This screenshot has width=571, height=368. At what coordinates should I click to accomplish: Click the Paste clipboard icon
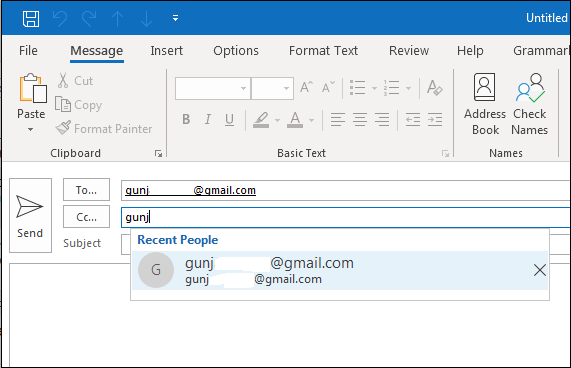[33, 88]
